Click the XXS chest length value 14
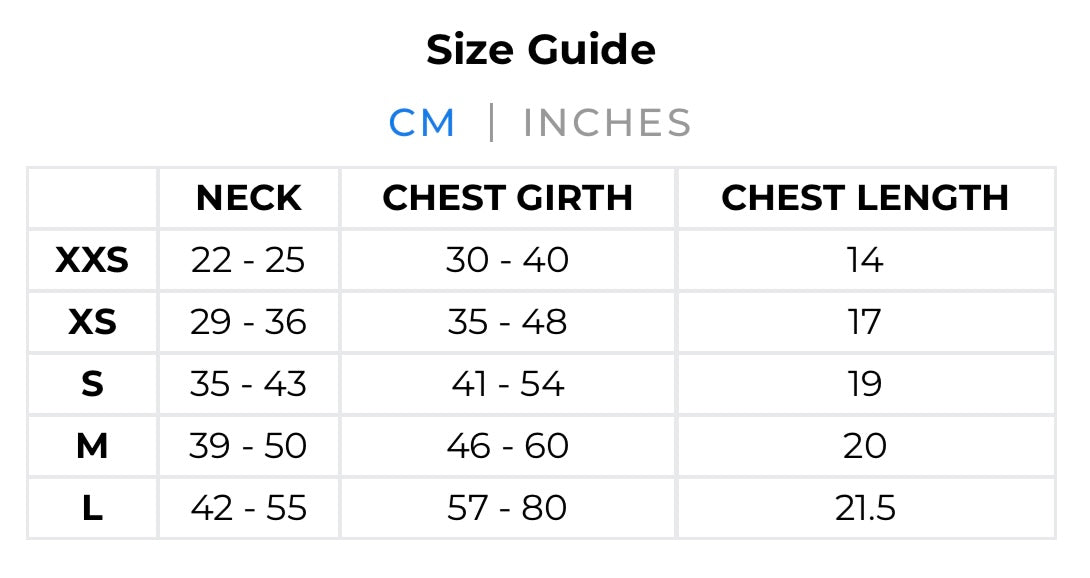1090x578 pixels. point(865,261)
